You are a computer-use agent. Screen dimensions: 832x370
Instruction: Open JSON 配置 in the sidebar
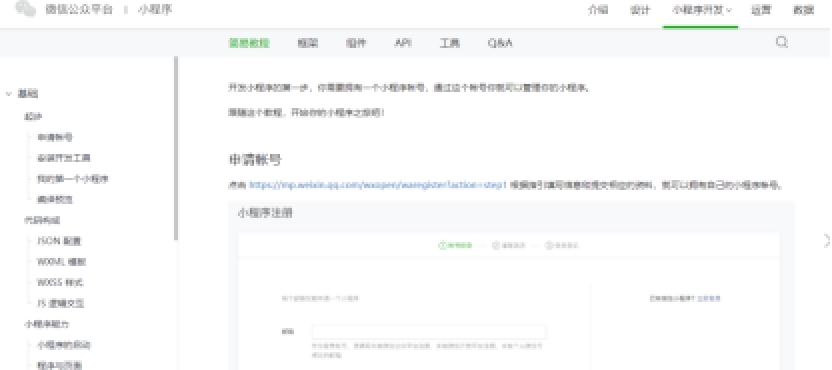pos(58,241)
